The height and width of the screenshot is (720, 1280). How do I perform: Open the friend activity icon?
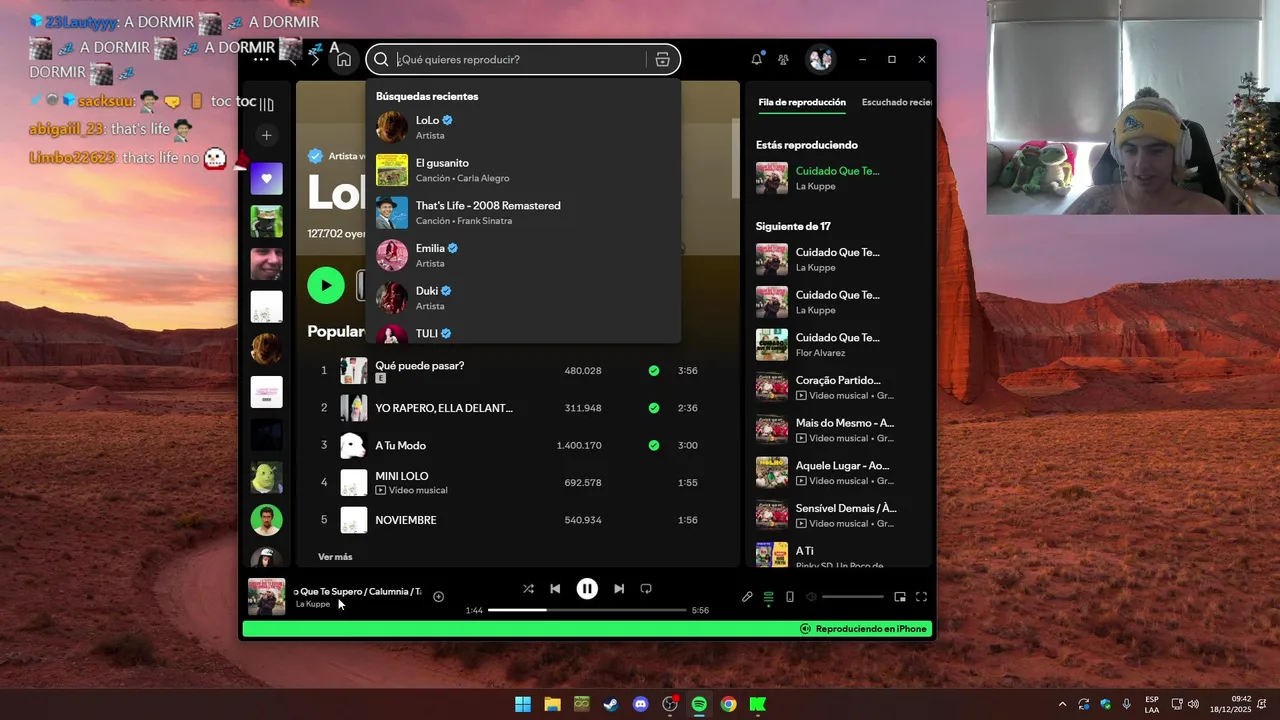(x=783, y=59)
